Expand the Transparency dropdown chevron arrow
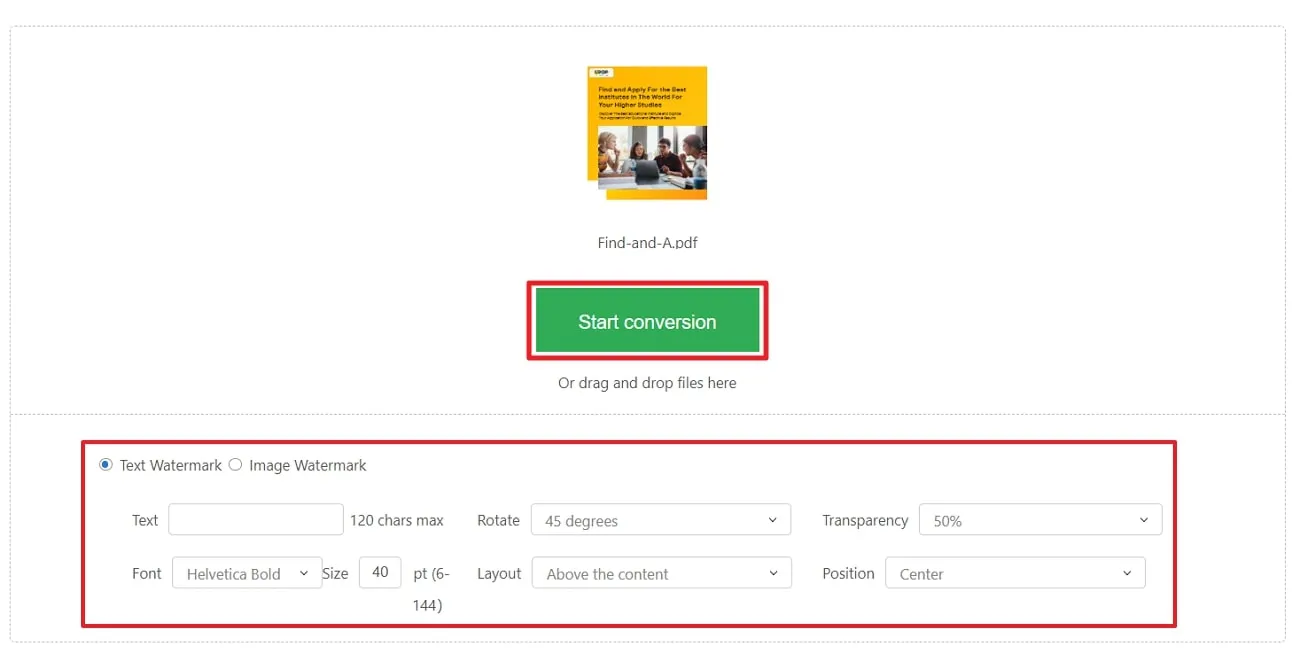1300x654 pixels. click(1144, 519)
